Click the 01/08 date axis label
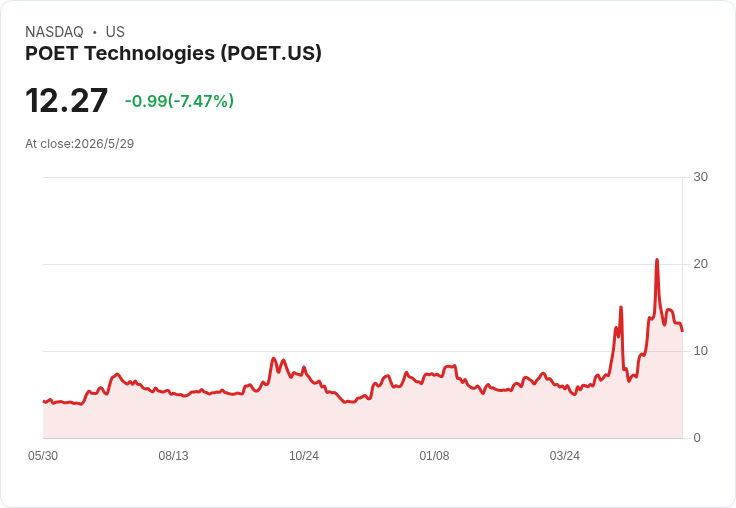This screenshot has width=736, height=508. pos(434,456)
